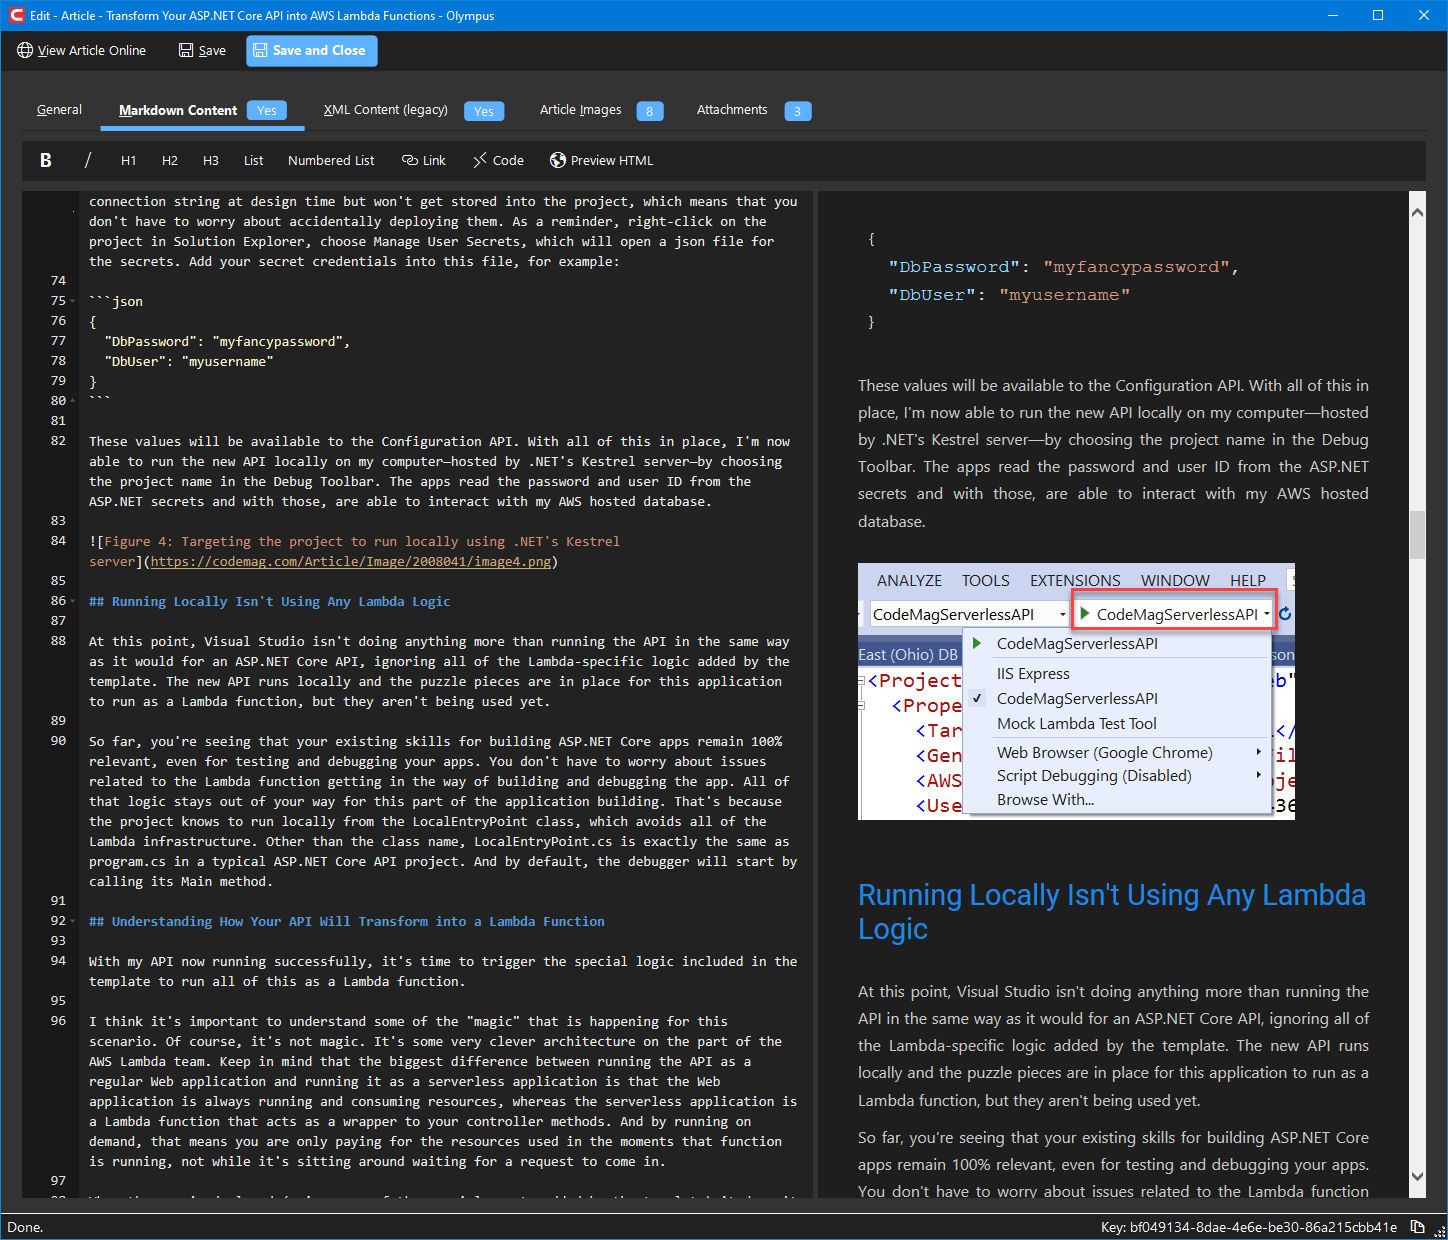The image size is (1448, 1240).
Task: Open View Article Online
Action: pyautogui.click(x=81, y=50)
